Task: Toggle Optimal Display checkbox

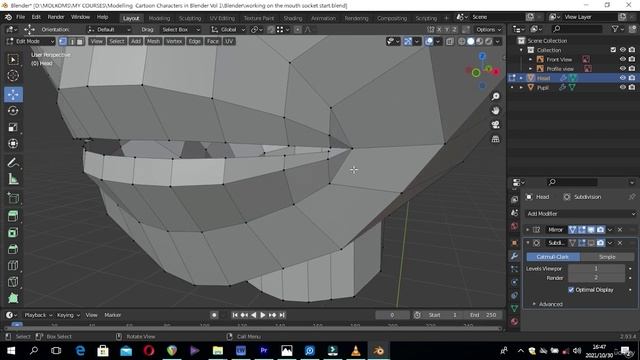Action: (571, 290)
